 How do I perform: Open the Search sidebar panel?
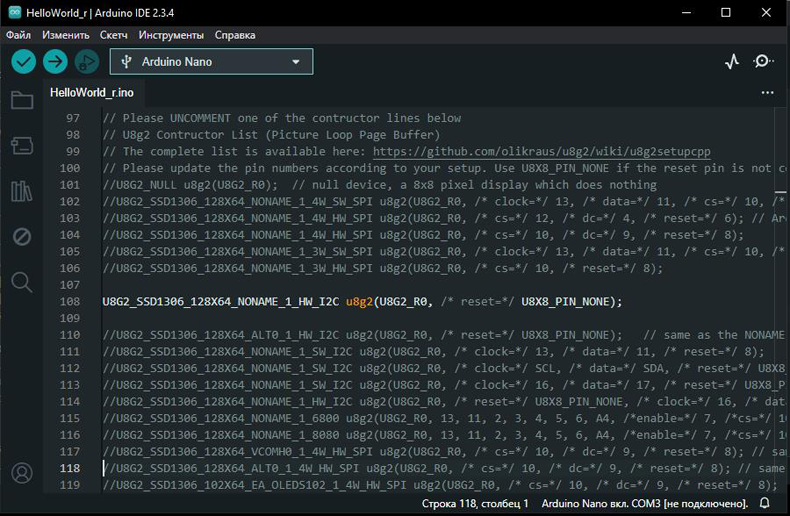(22, 282)
